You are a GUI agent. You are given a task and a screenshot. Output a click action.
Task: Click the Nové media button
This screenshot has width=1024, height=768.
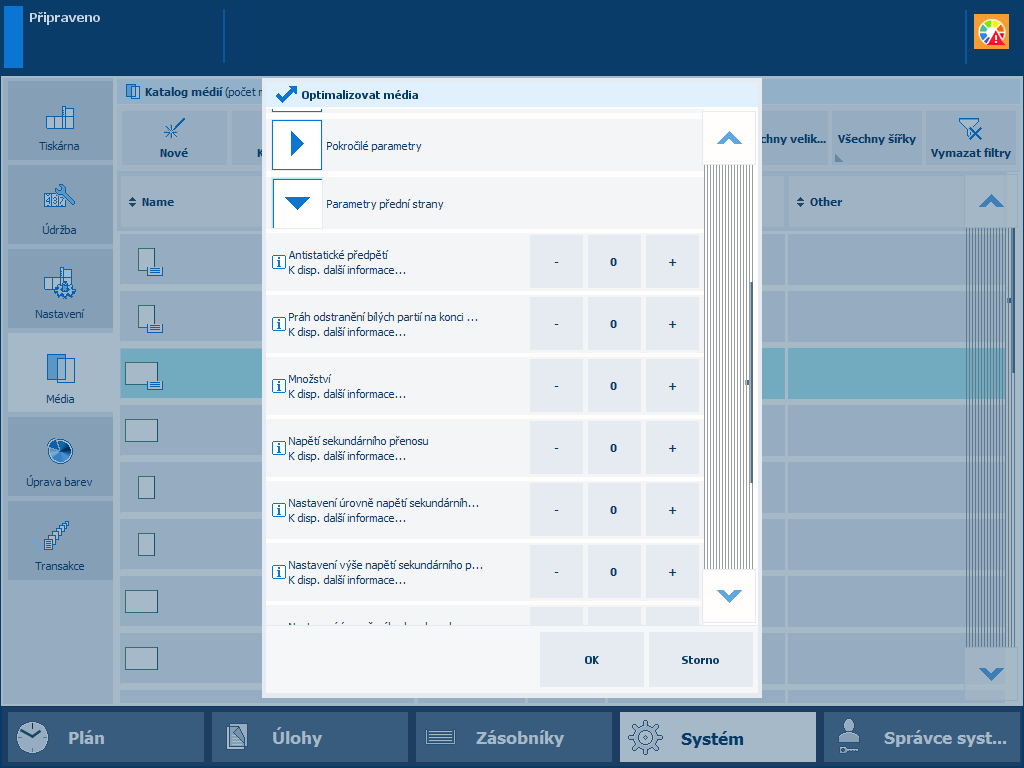point(174,138)
